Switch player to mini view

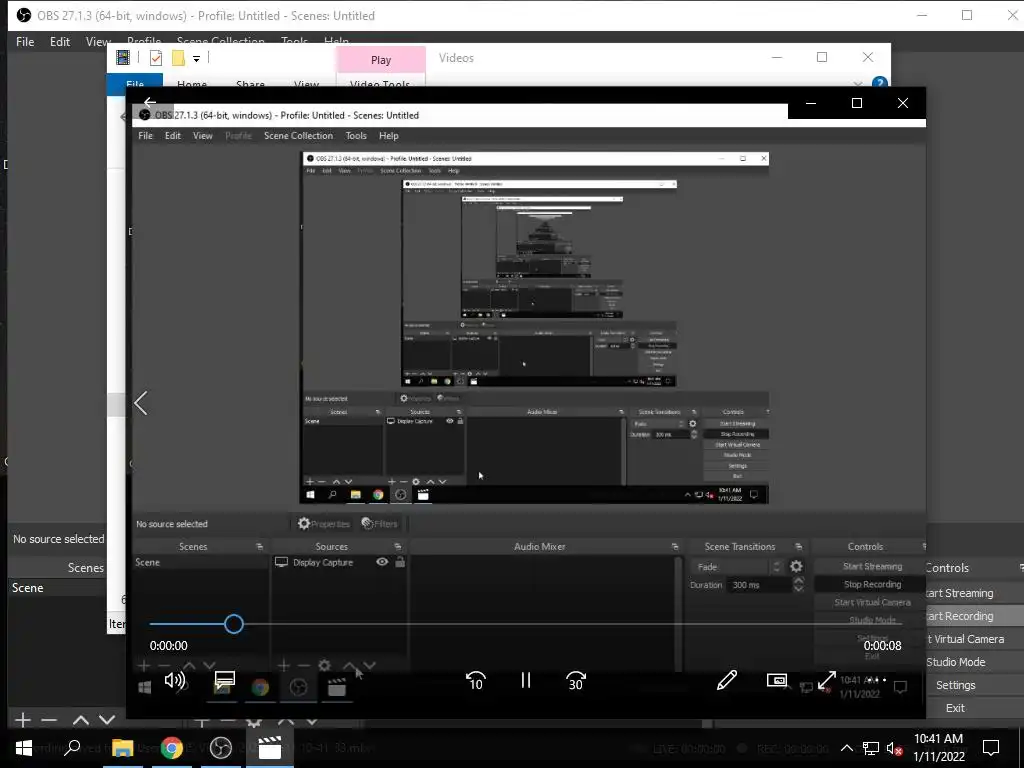(776, 680)
